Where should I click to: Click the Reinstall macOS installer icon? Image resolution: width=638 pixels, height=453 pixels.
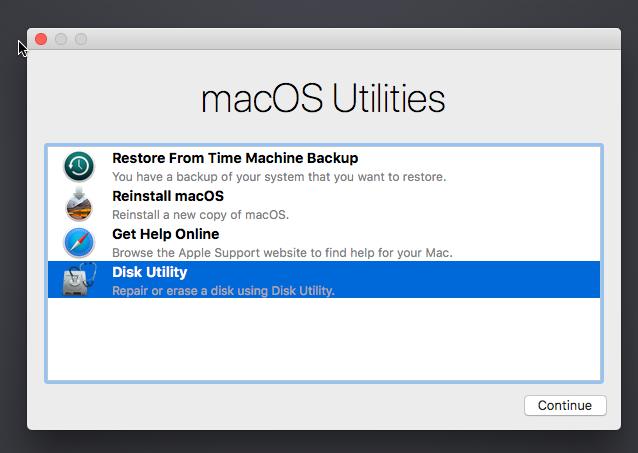[x=79, y=204]
